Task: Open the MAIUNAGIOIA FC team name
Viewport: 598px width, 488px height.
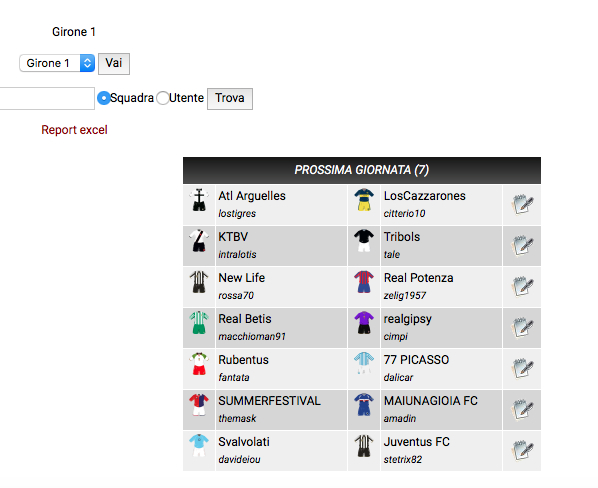Action: tap(431, 401)
